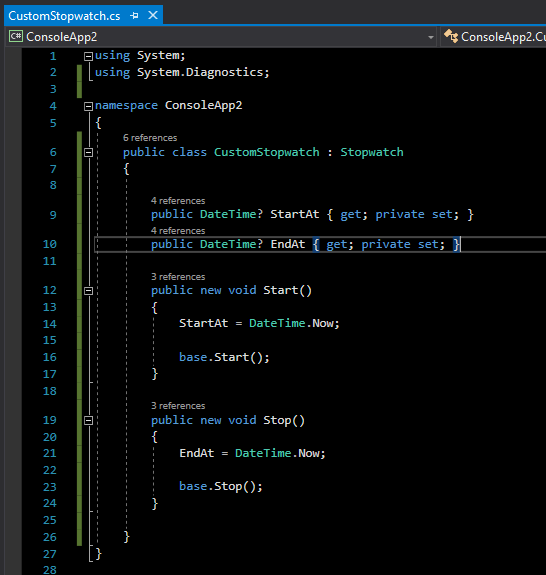
Task: Collapse the CustomStopwatch class outline
Action: point(88,153)
